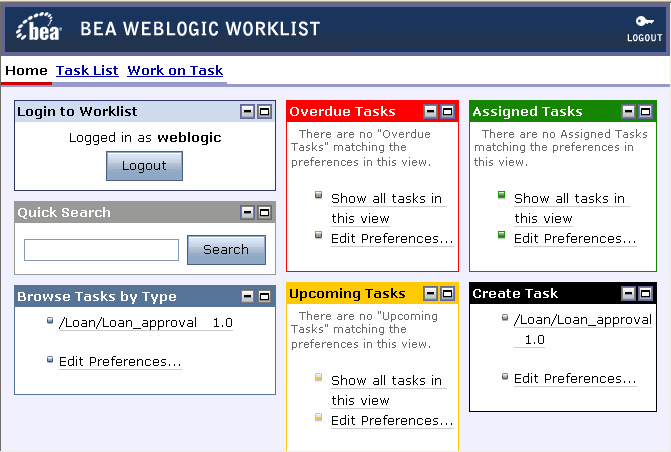Maximize the Overdue Tasks portlet
The height and width of the screenshot is (452, 671).
point(447,112)
